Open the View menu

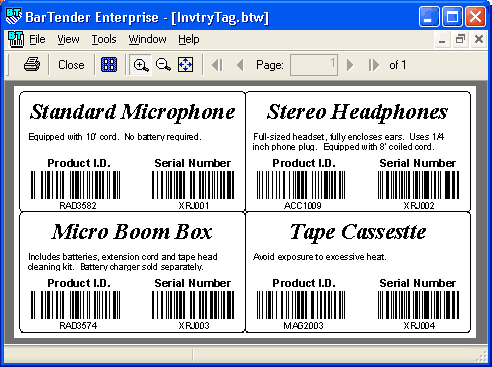click(68, 39)
